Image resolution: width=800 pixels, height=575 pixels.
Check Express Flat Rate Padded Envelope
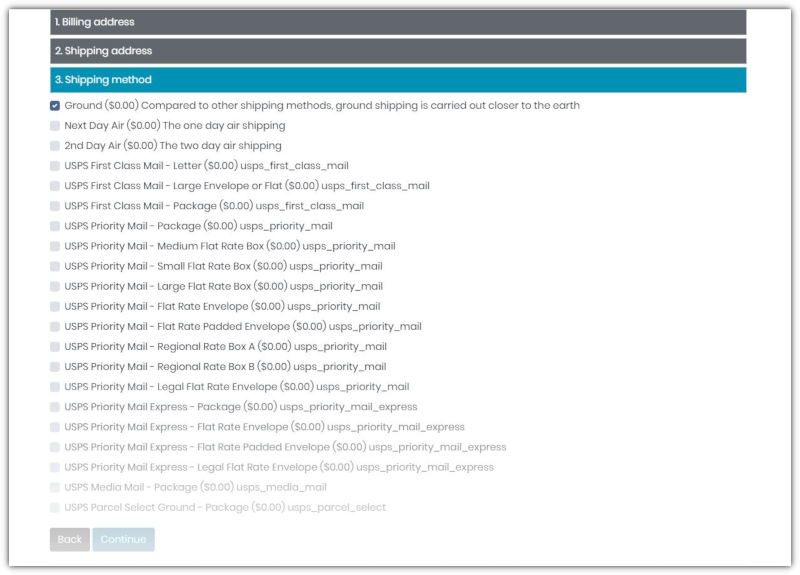(55, 447)
